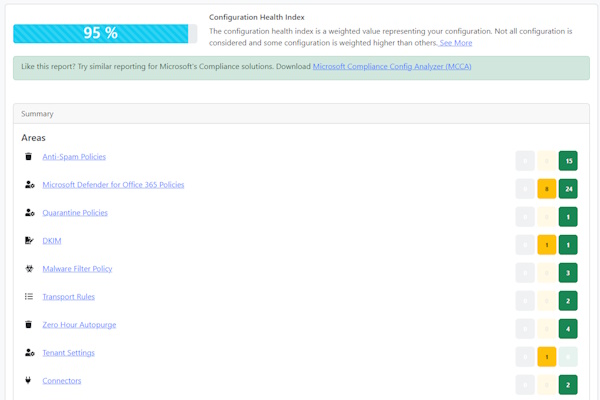Image resolution: width=600 pixels, height=400 pixels.
Task: Jump to the DKIM section
Action: coord(52,241)
